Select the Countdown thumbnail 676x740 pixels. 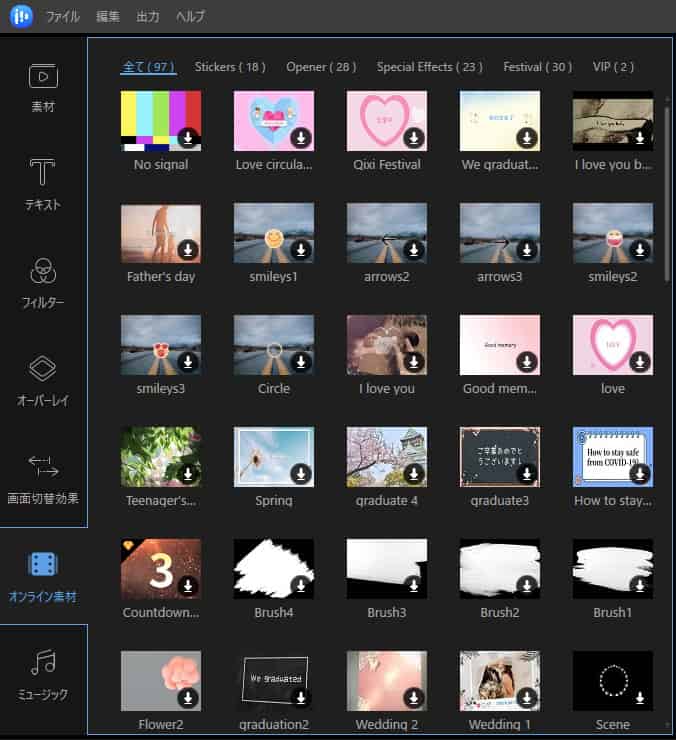point(160,569)
